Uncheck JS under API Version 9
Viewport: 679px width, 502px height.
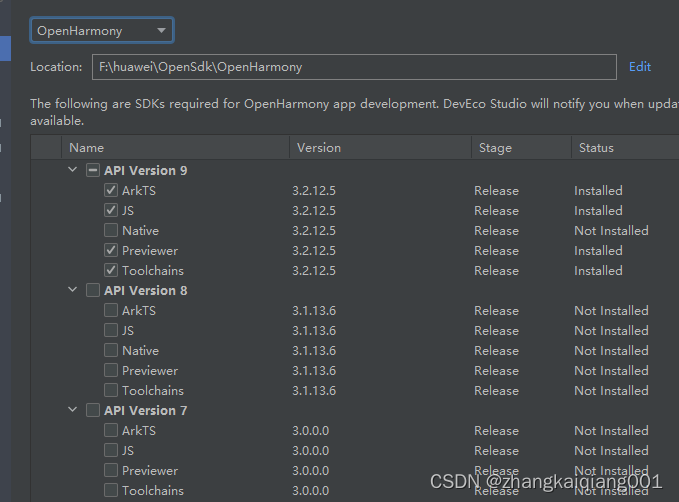tap(111, 210)
